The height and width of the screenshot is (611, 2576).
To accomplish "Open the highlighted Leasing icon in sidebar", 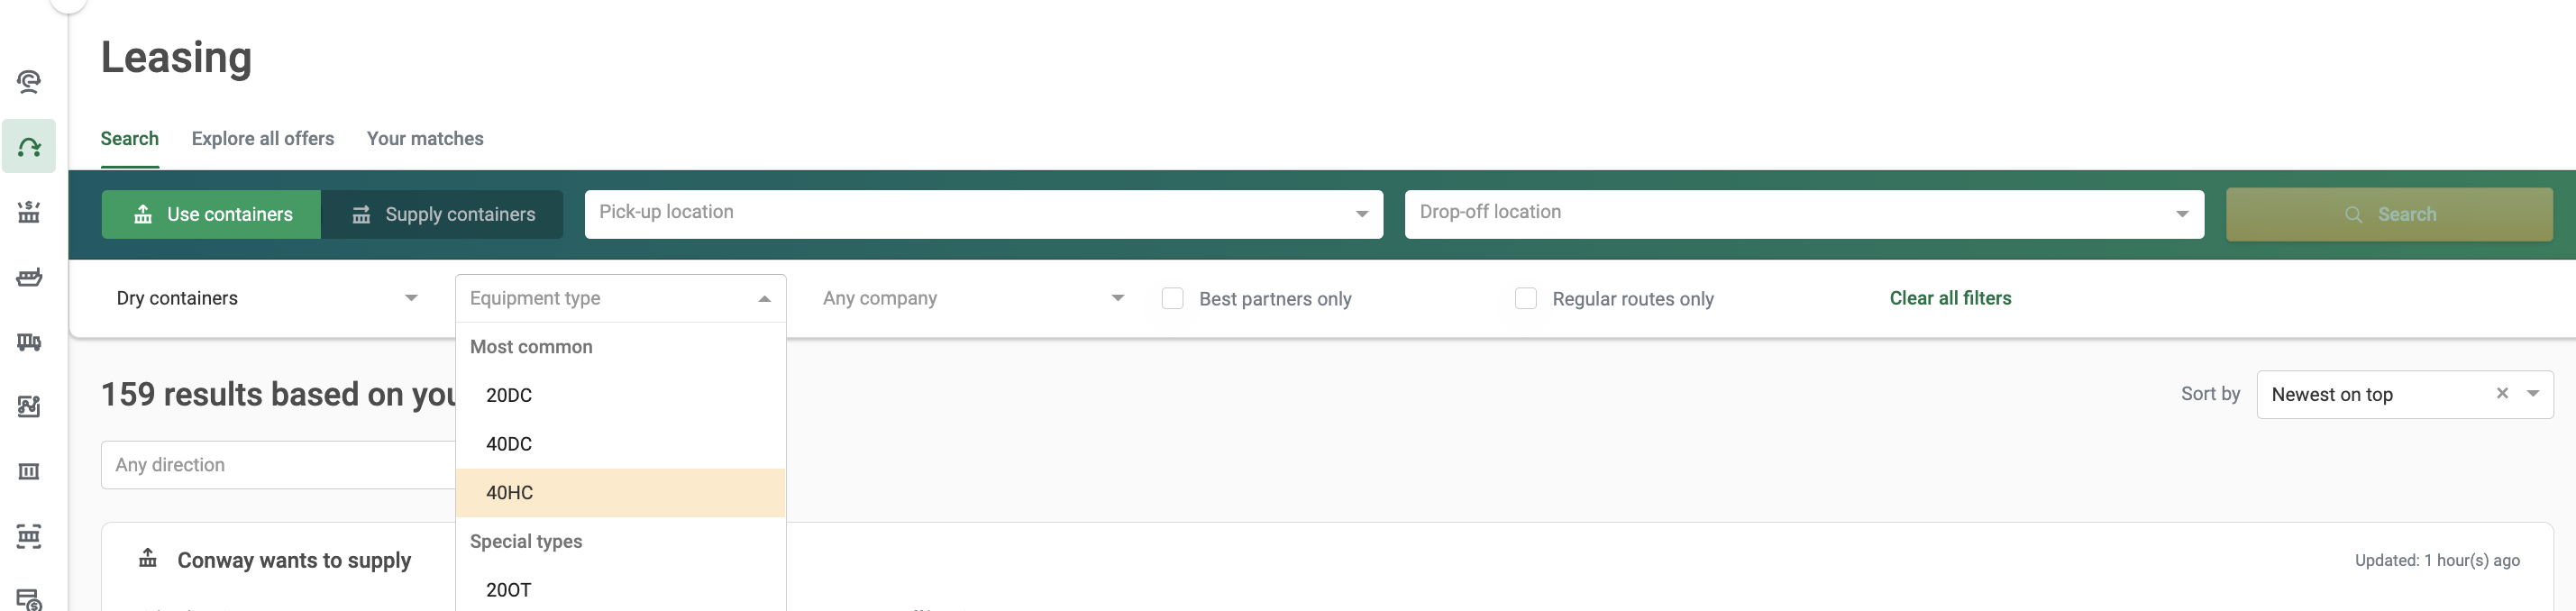I will click(x=29, y=147).
